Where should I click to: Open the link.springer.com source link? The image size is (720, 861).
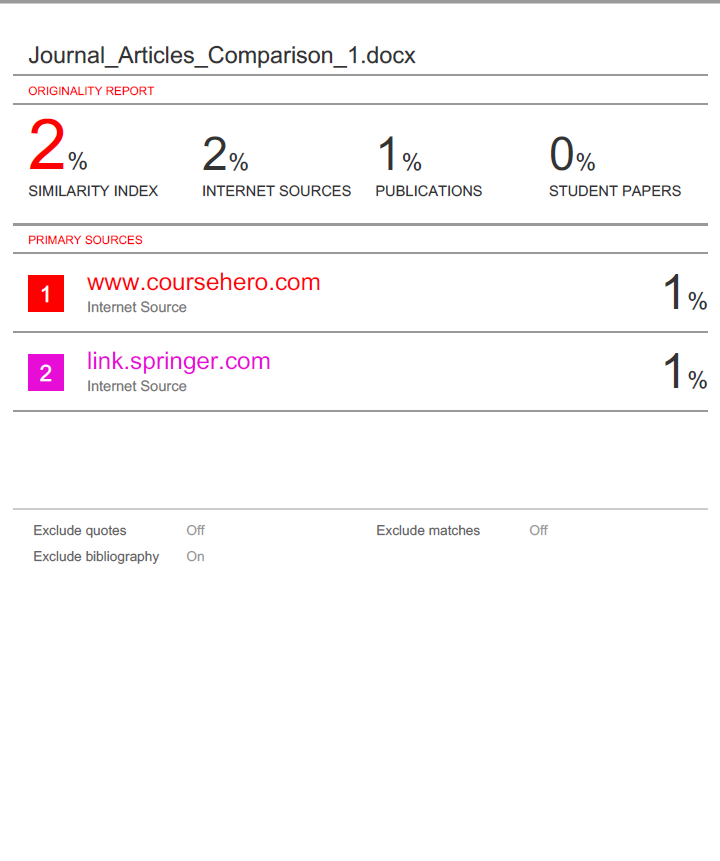(179, 361)
